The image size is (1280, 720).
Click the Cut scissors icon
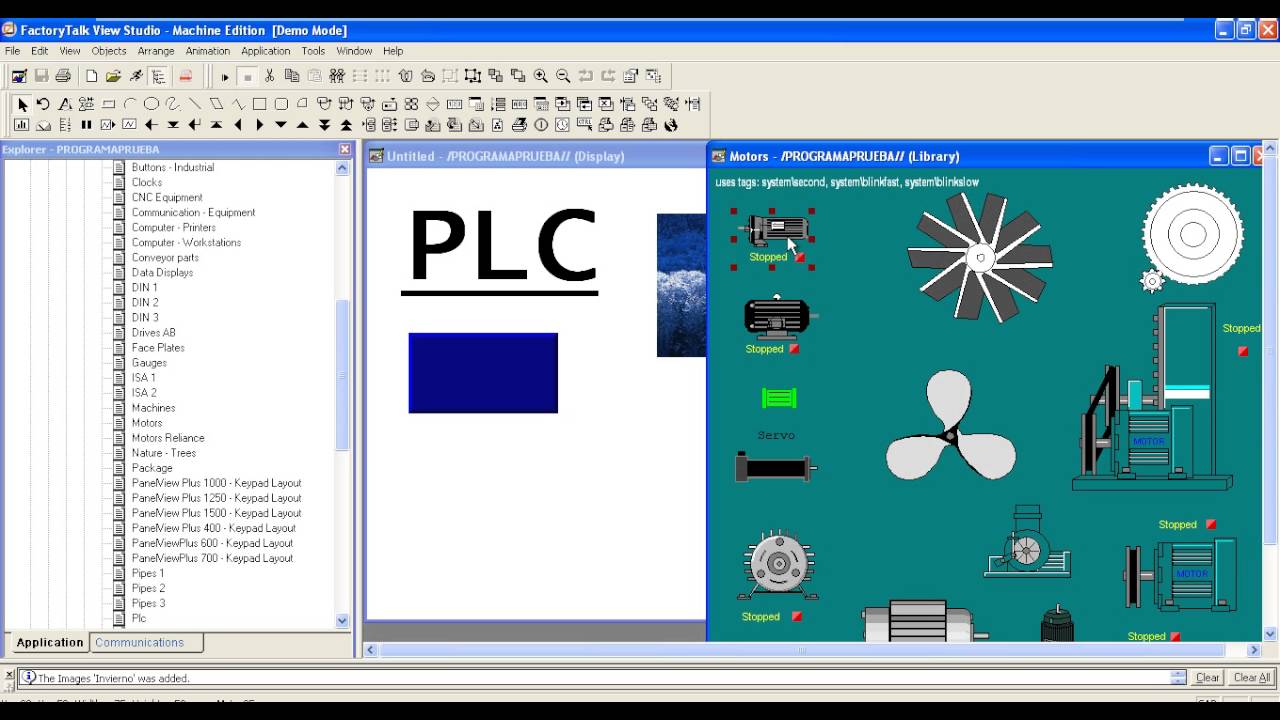(269, 76)
